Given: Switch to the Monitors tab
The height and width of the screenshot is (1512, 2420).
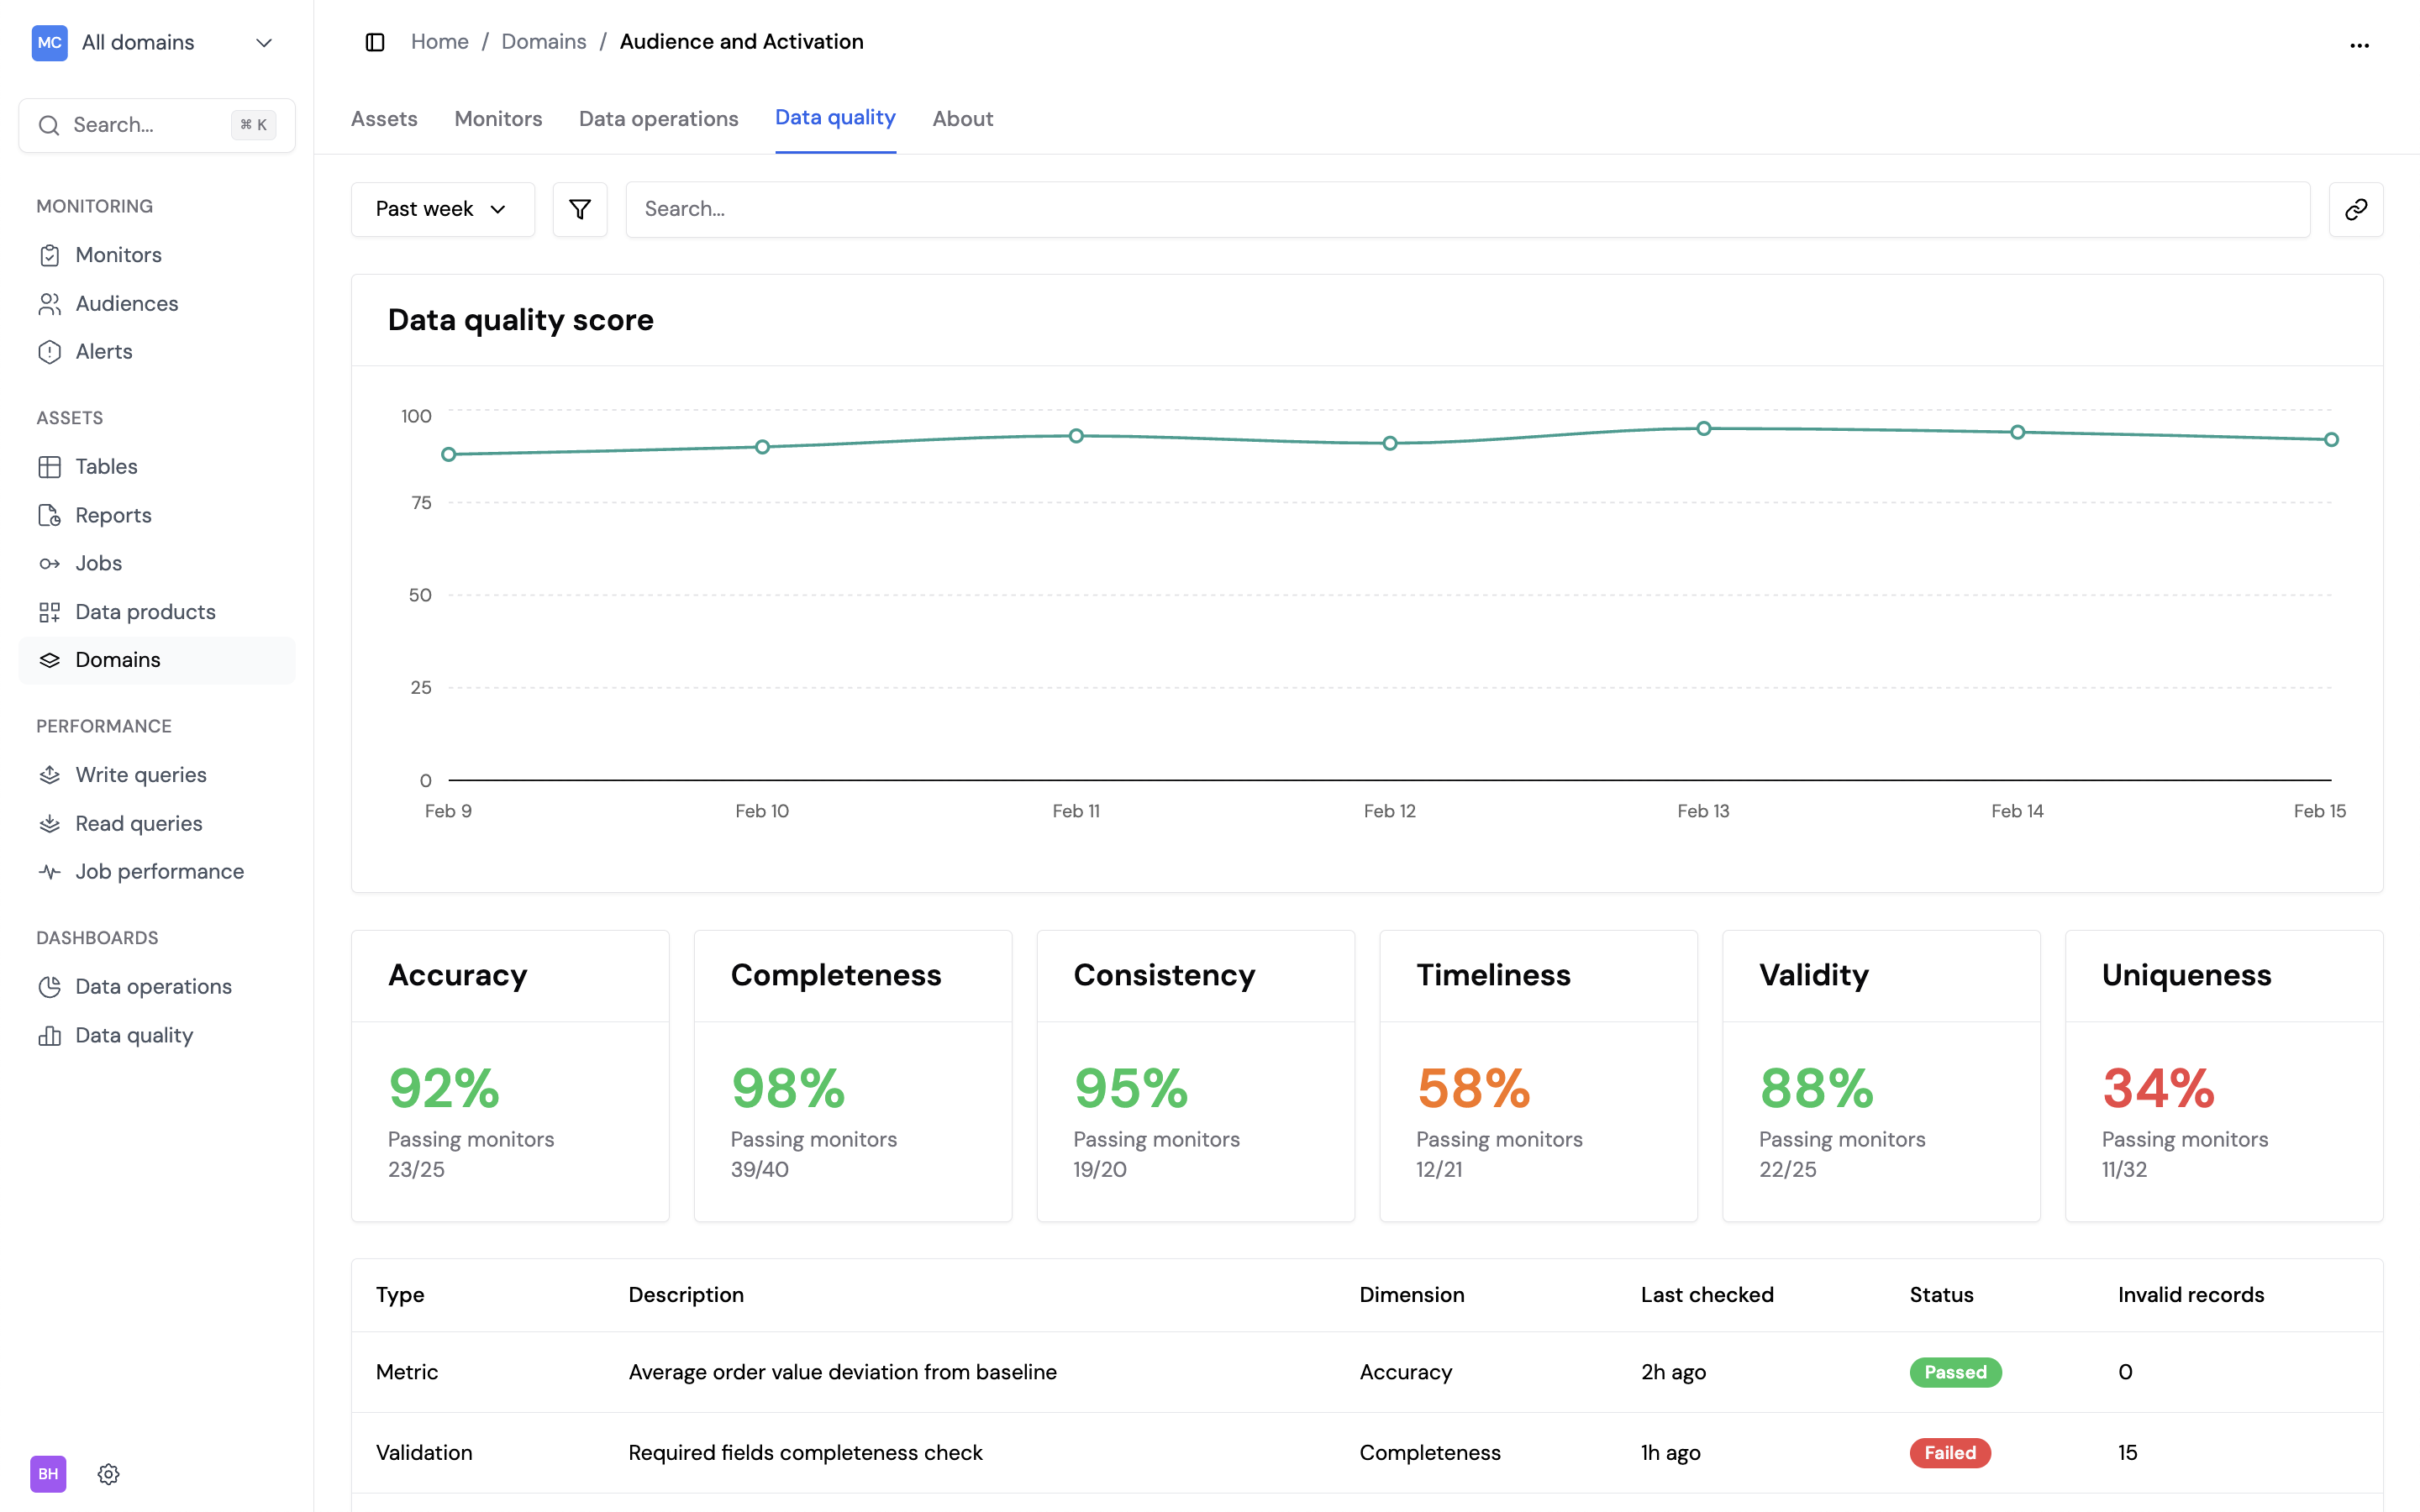Looking at the screenshot, I should tap(498, 119).
